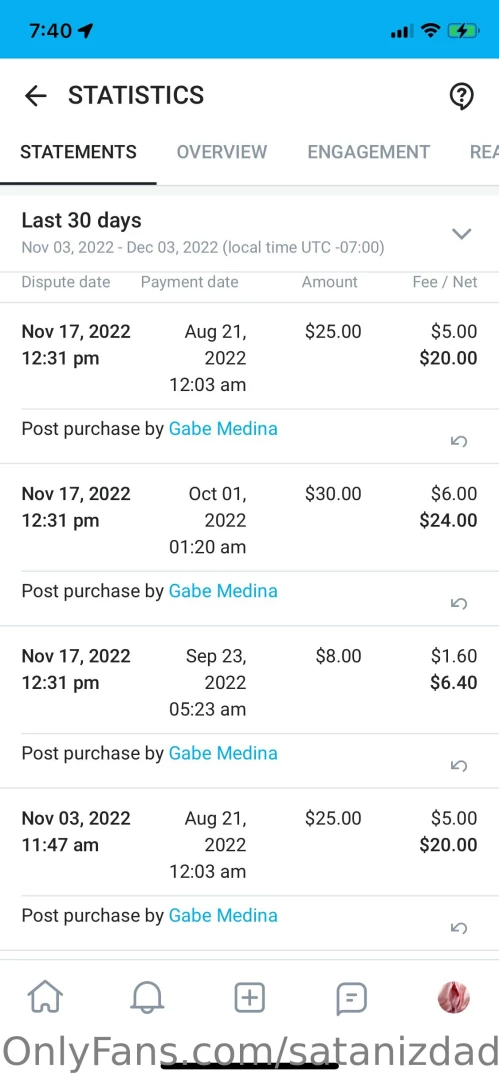The width and height of the screenshot is (499, 1080).
Task: Open the partially visible REACH tab
Action: 484,152
